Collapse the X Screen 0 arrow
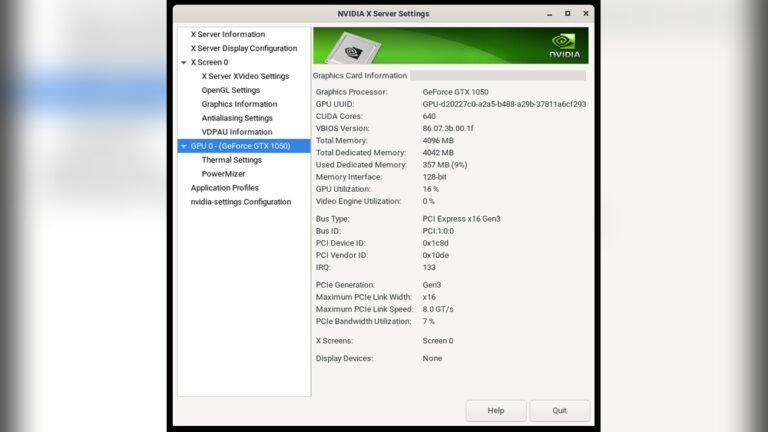The width and height of the screenshot is (768, 432). [184, 62]
